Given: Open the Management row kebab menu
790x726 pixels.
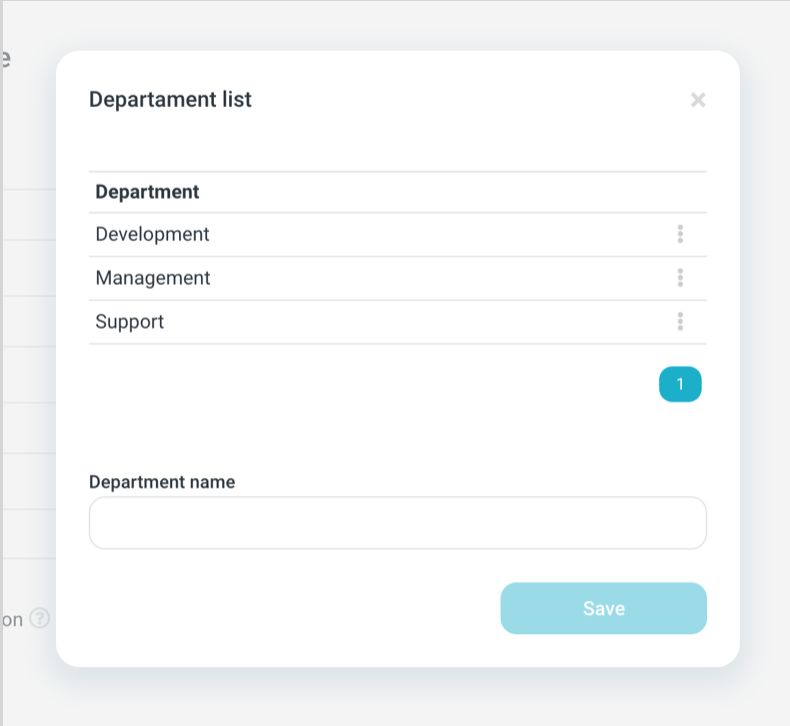Looking at the screenshot, I should click(680, 277).
